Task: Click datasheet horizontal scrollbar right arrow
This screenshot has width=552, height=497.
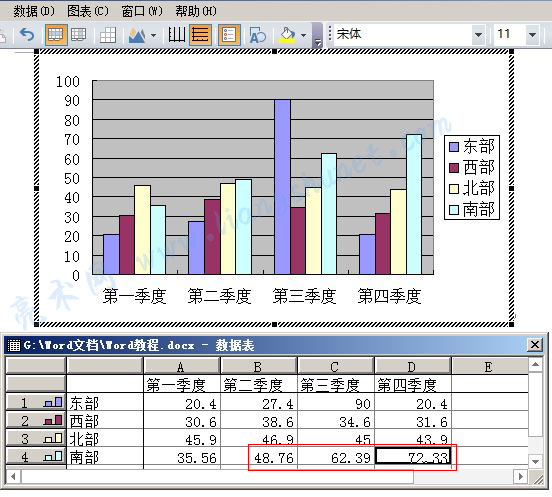Action: [x=521, y=477]
